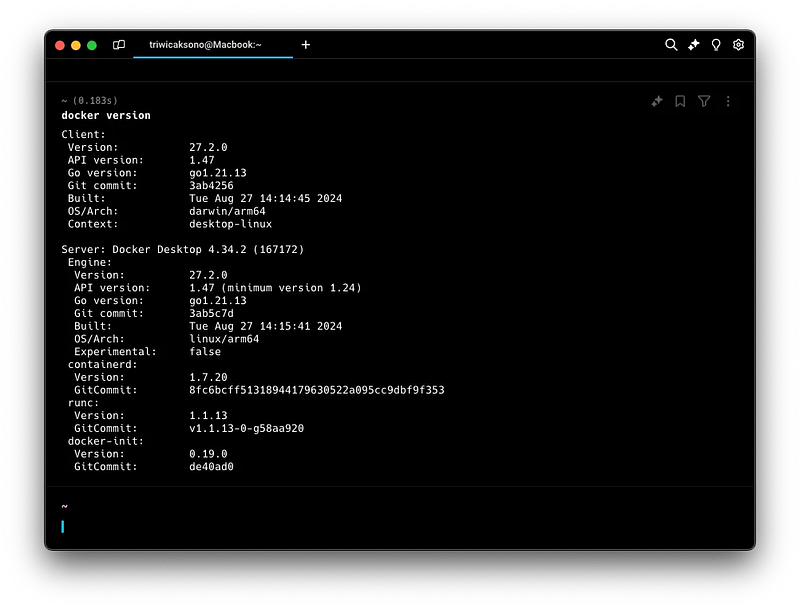Minimize window with yellow button
The image size is (800, 609).
(76, 45)
